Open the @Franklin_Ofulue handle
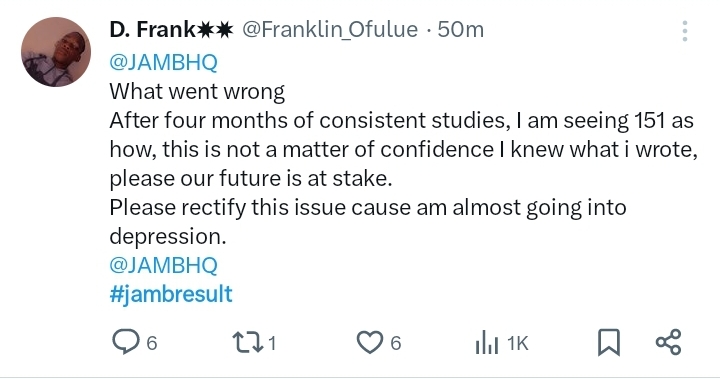Image resolution: width=720 pixels, height=379 pixels. point(330,30)
